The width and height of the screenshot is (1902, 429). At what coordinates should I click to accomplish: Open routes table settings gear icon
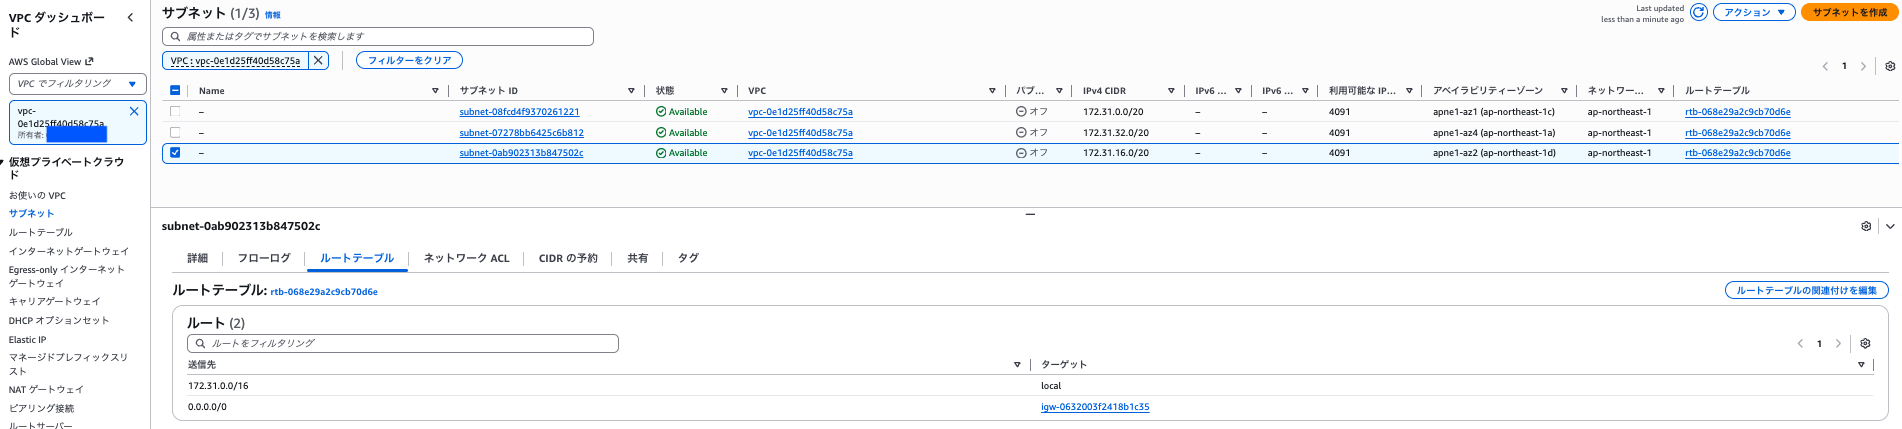1865,343
